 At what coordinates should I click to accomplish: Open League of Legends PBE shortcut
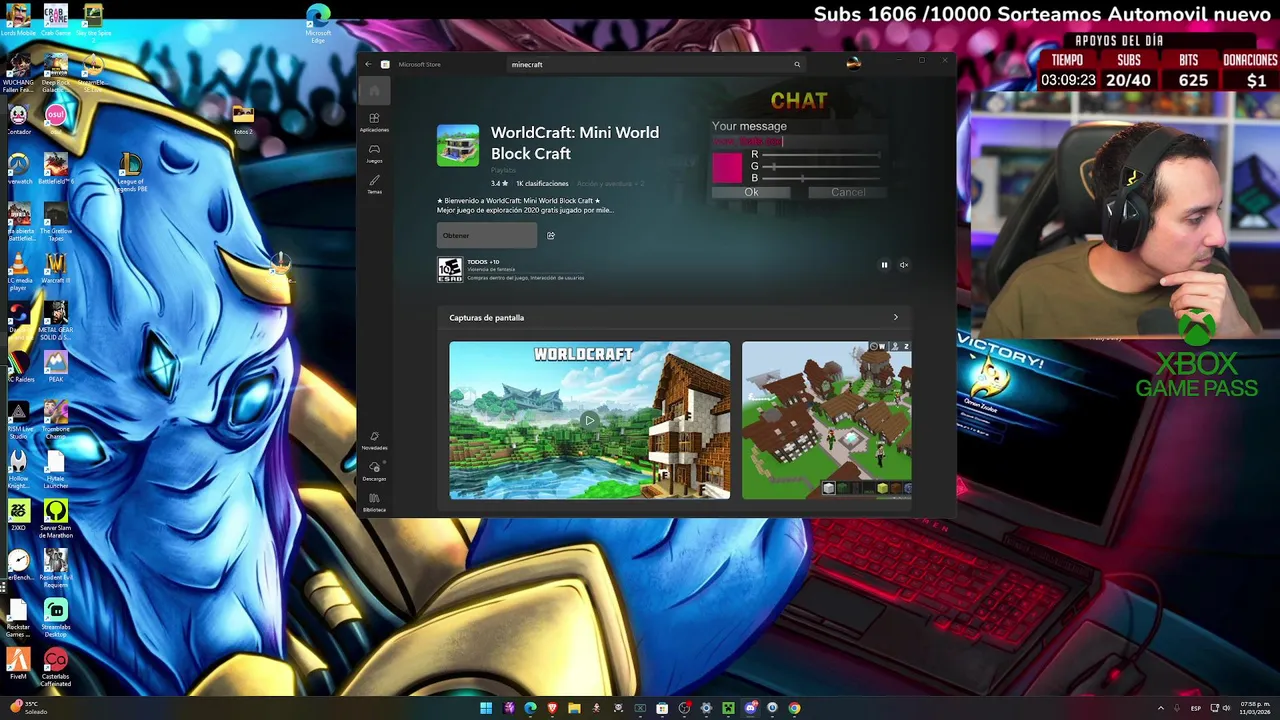(x=130, y=171)
